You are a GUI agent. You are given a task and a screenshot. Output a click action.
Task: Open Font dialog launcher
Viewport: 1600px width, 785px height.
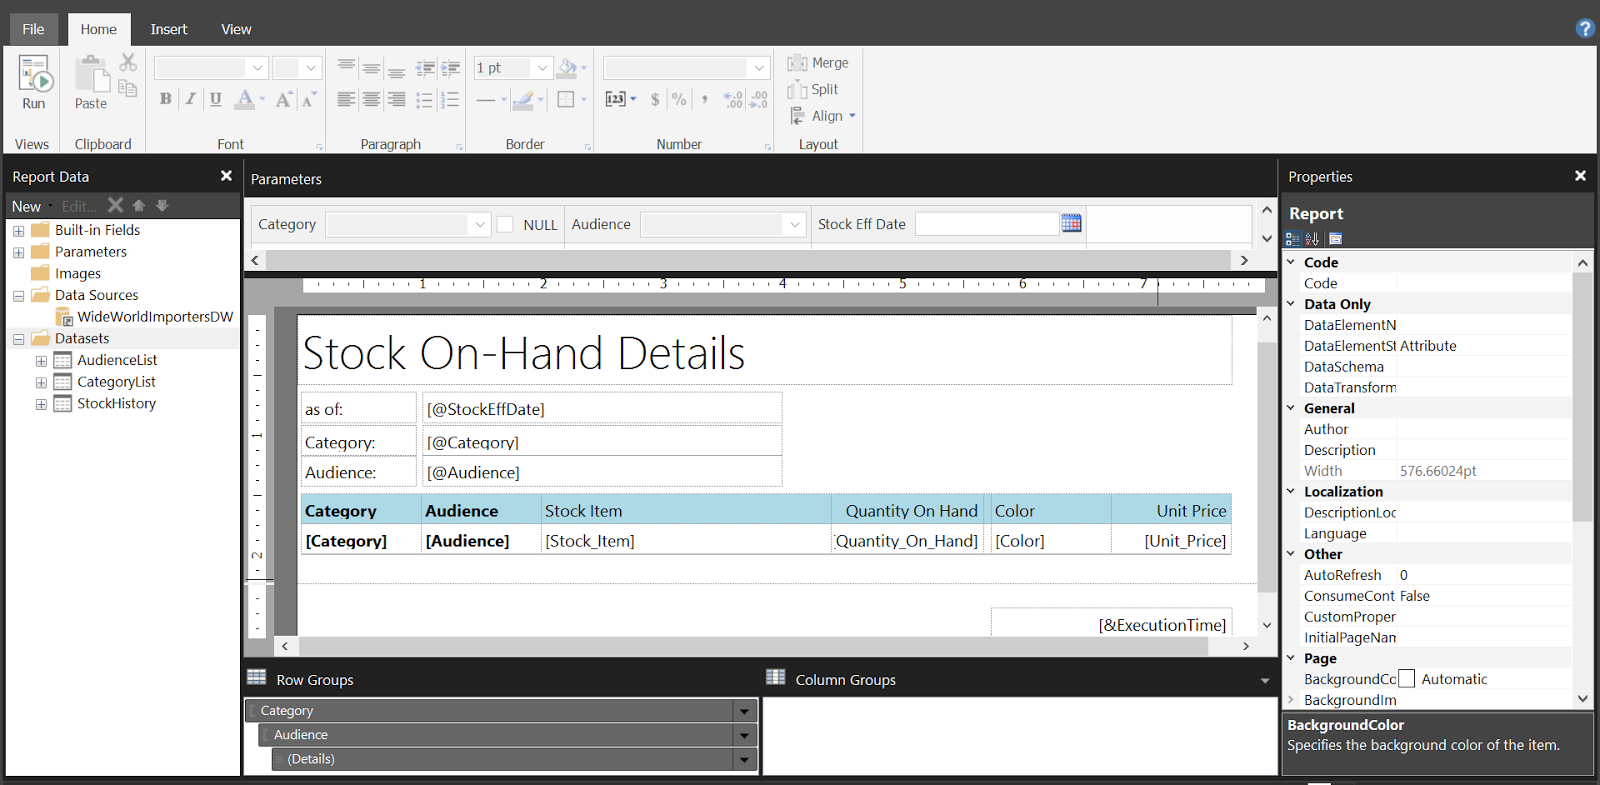320,147
